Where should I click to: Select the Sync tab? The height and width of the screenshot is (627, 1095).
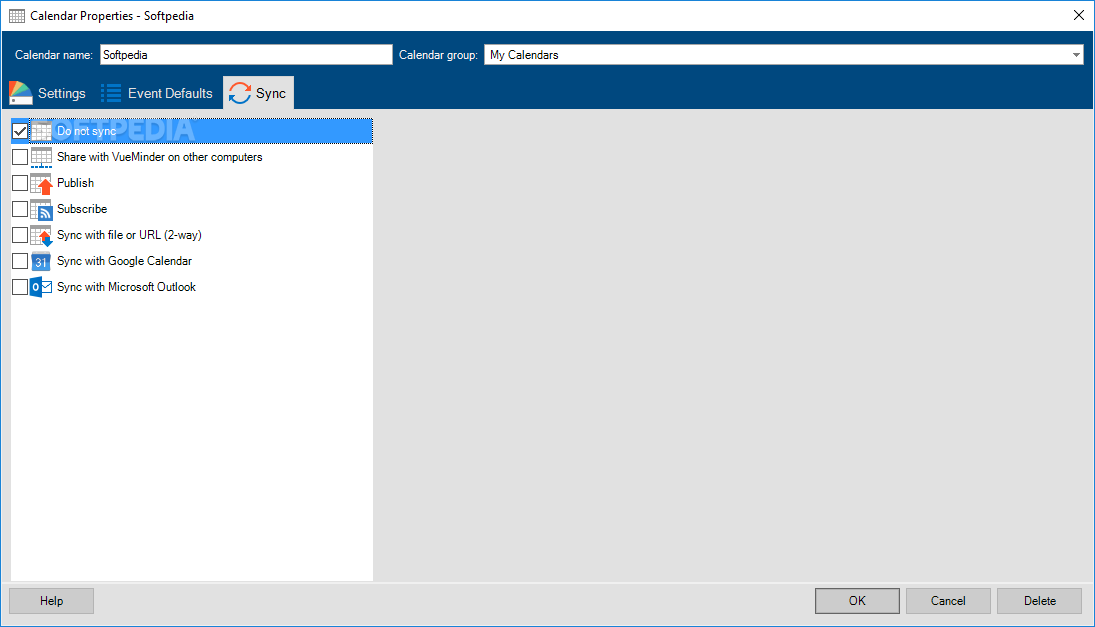point(258,93)
